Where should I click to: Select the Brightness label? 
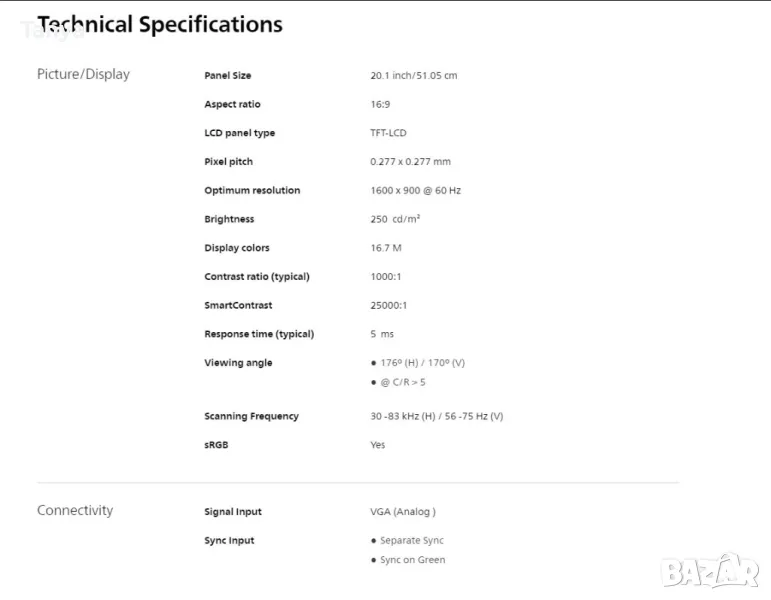click(x=229, y=219)
